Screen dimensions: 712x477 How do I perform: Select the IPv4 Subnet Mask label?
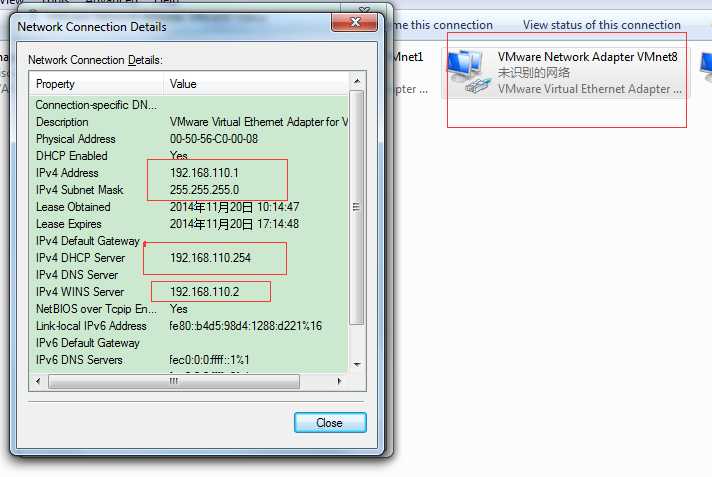point(79,190)
